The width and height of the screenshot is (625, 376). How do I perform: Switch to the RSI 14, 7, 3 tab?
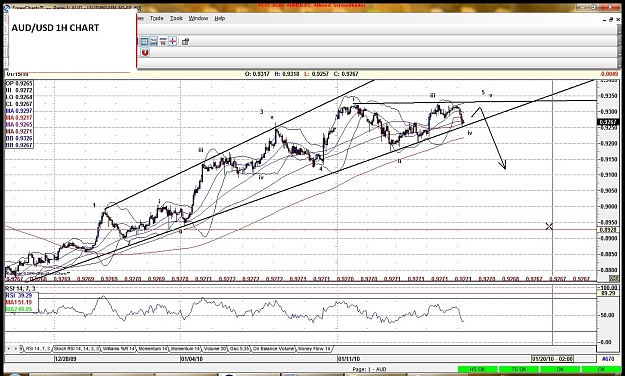(x=38, y=349)
